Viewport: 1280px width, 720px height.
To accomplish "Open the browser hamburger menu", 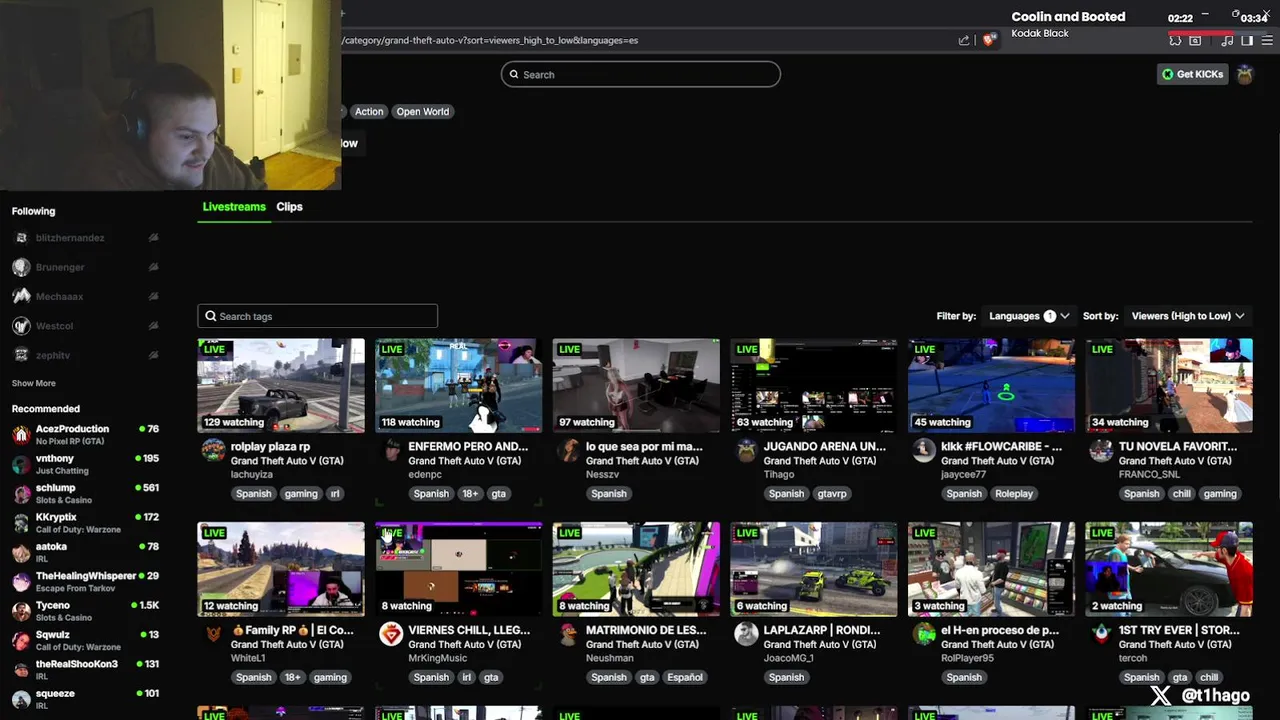I will coord(1266,40).
